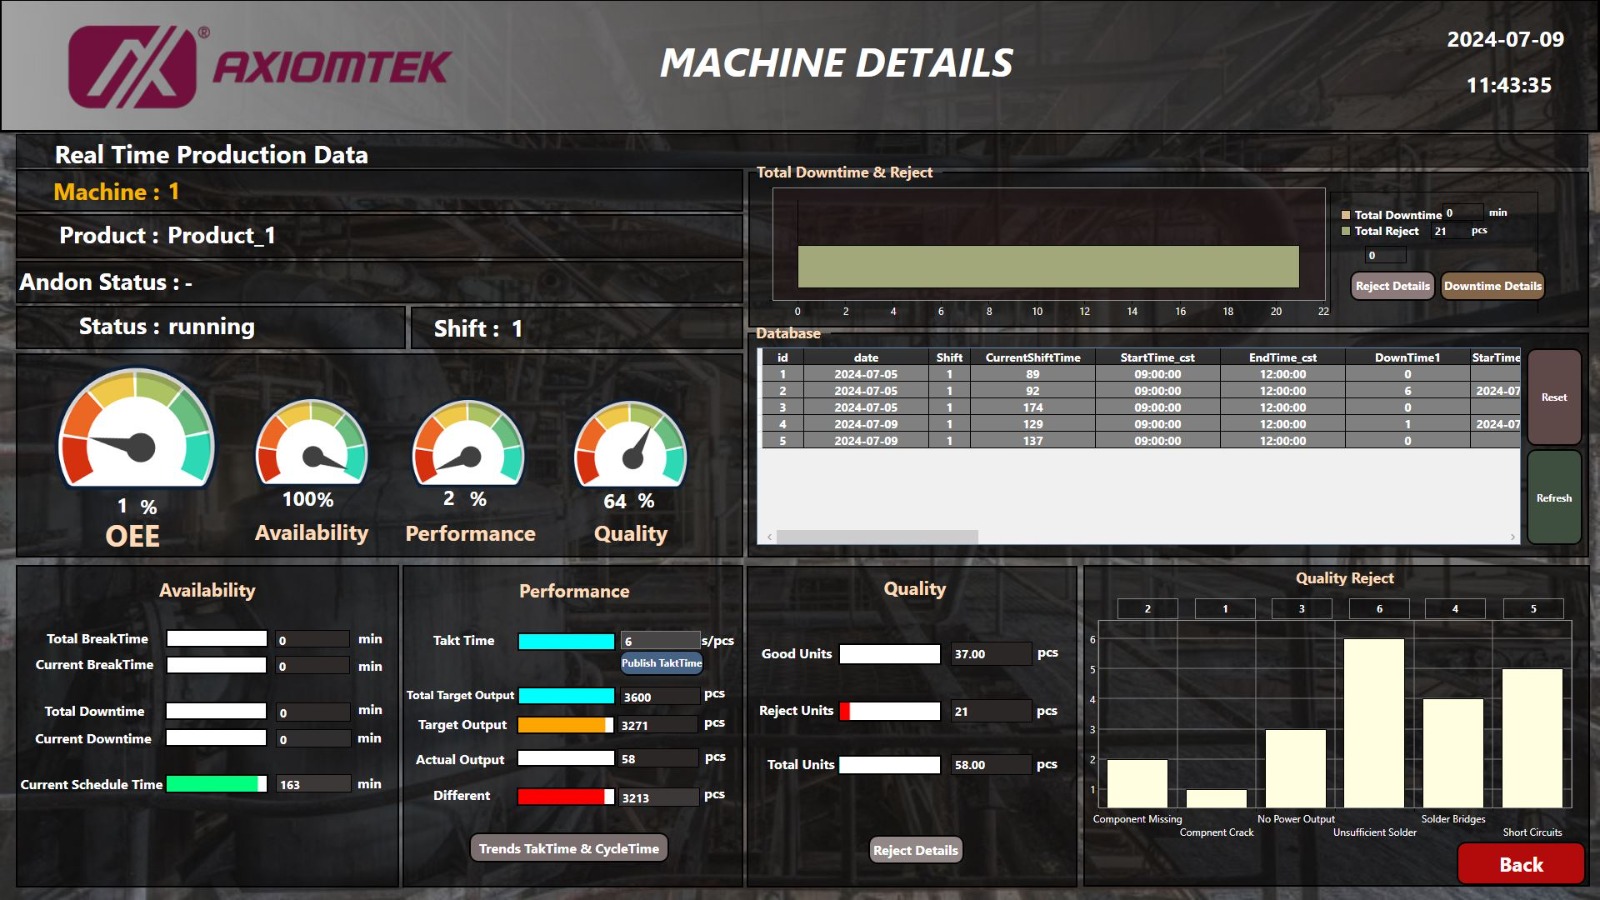Open Reject Details in Total Downtime panel
1600x900 pixels.
point(1393,286)
